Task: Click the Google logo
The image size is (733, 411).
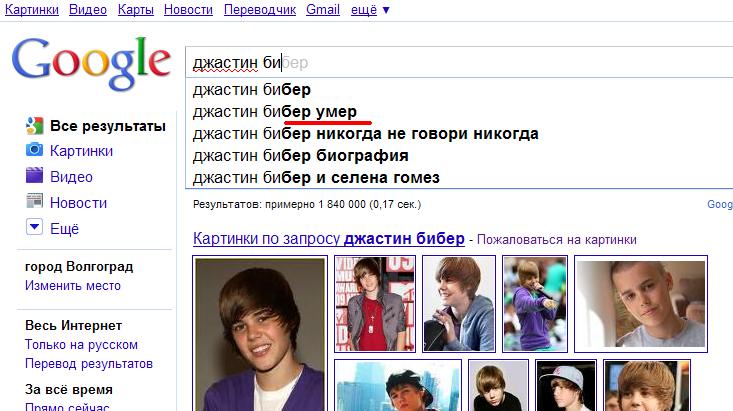Action: (x=91, y=63)
